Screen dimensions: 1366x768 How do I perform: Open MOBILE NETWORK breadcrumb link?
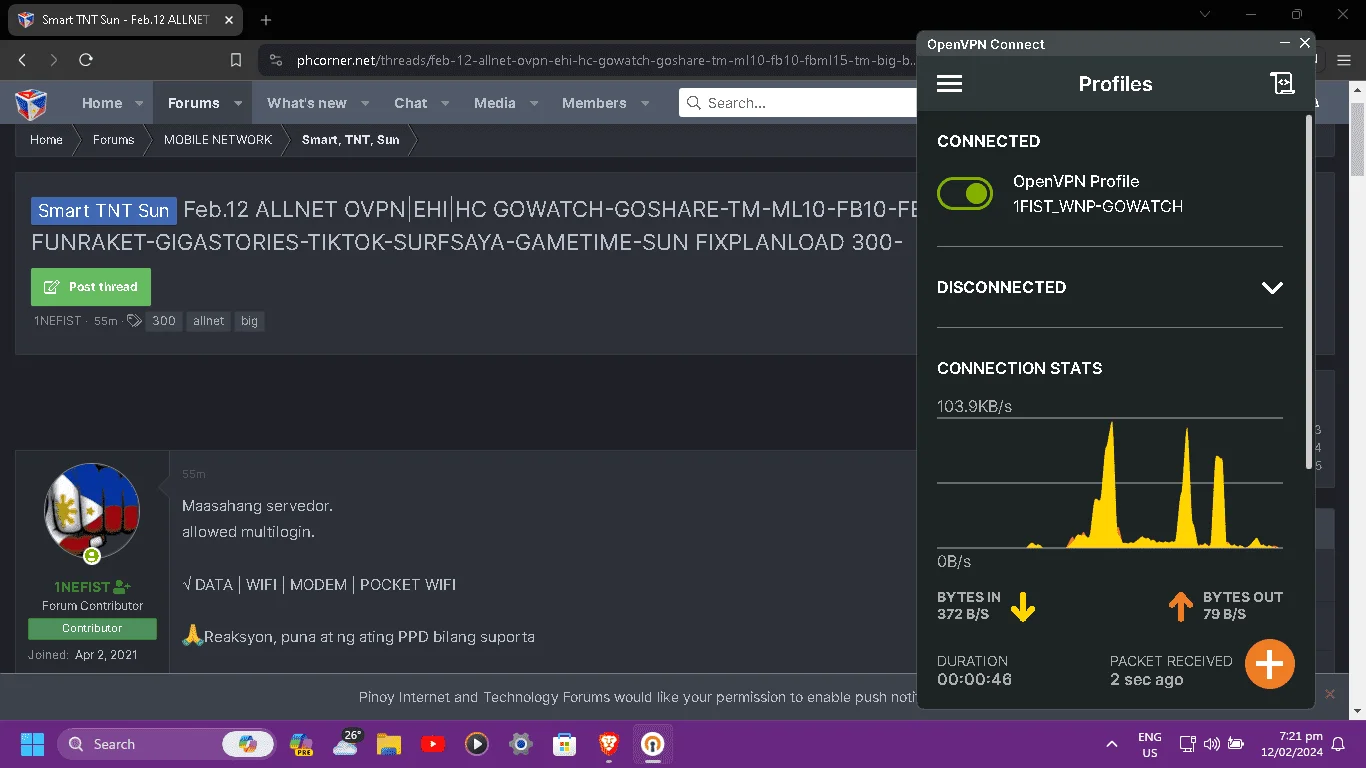click(218, 140)
